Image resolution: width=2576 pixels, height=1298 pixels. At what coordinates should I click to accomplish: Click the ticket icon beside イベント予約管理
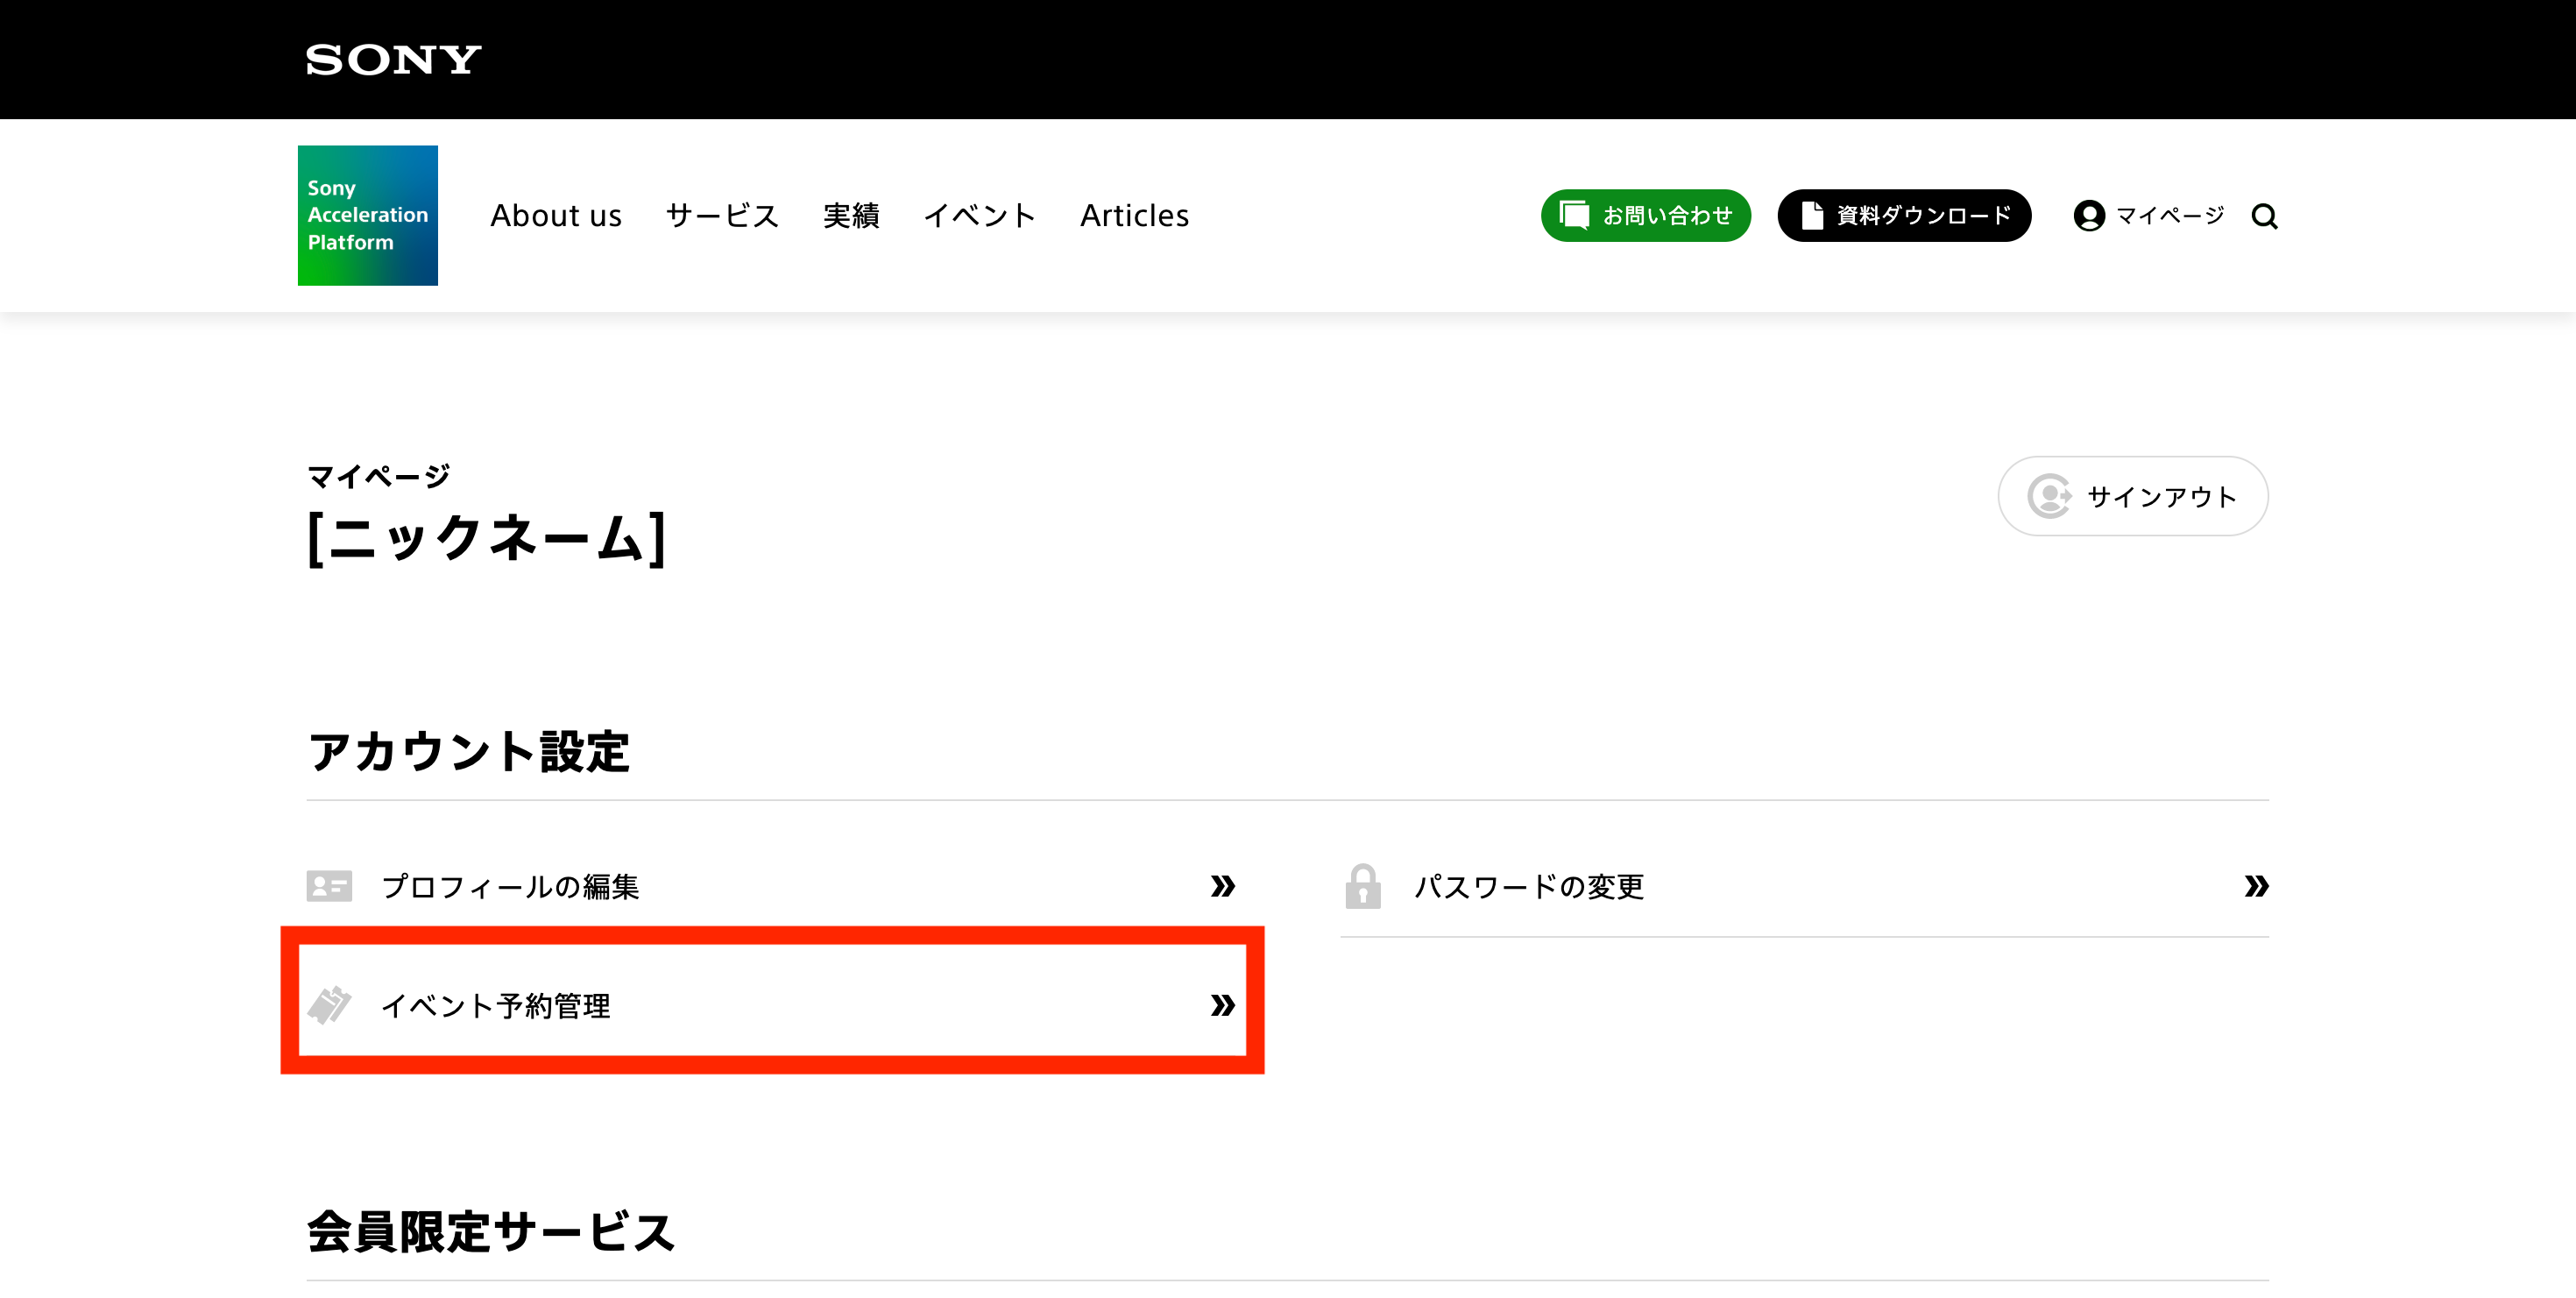[x=329, y=1005]
